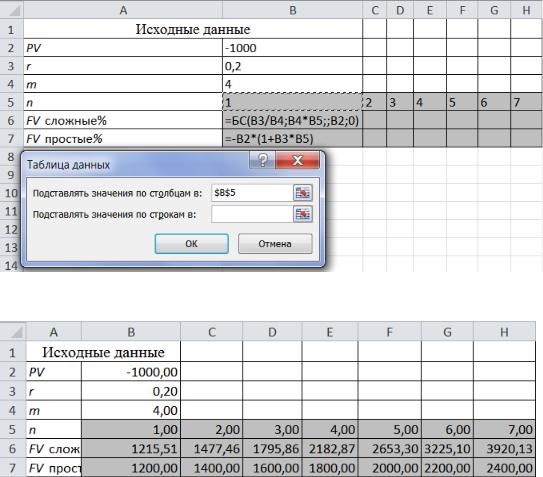Click the range selector icon for row input
This screenshot has height=477, width=543.
[303, 214]
